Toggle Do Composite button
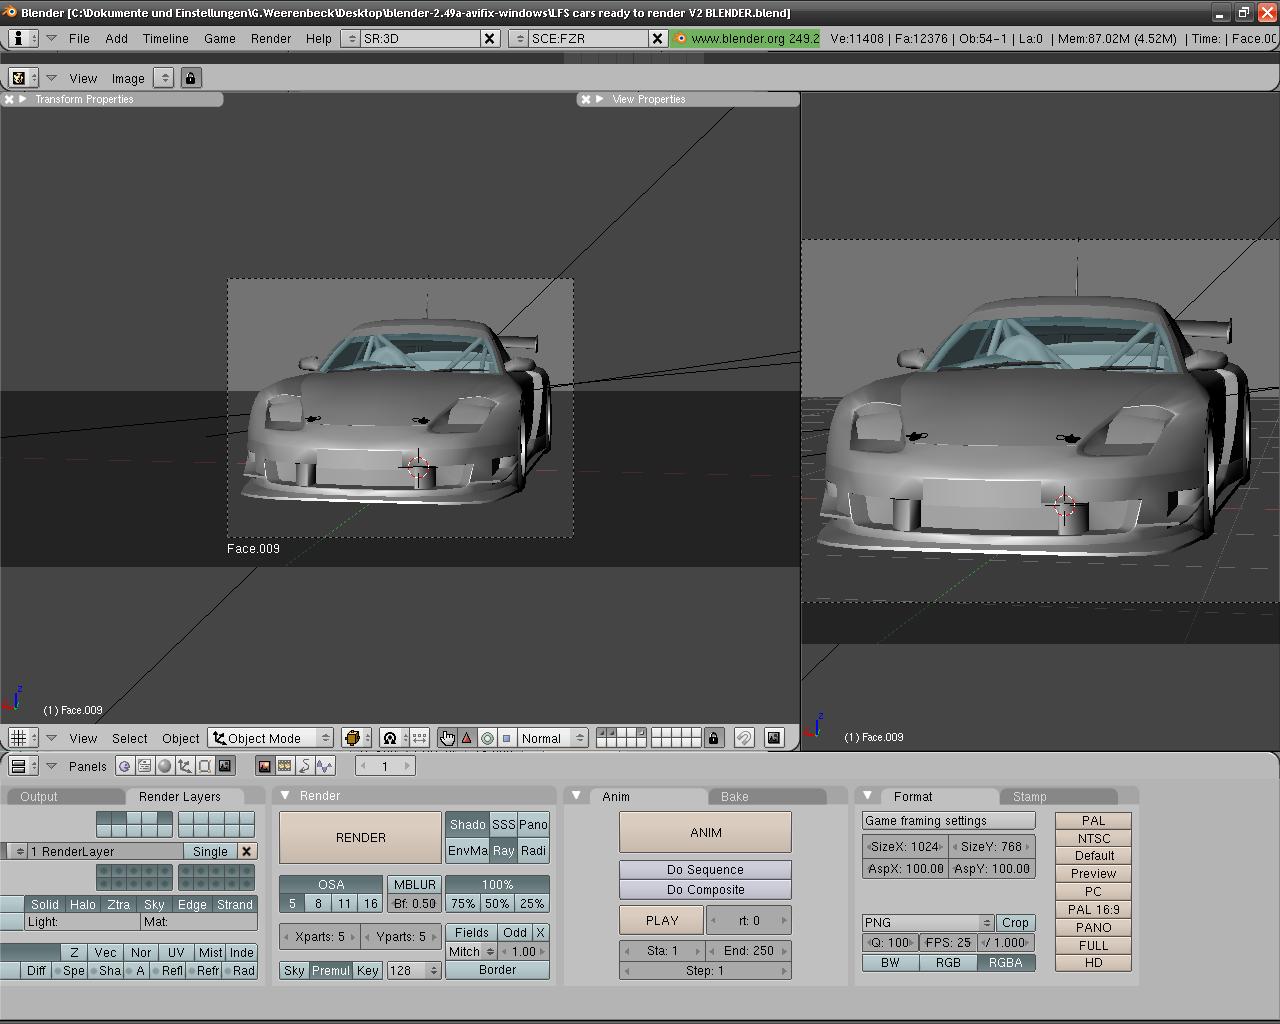 pos(705,889)
